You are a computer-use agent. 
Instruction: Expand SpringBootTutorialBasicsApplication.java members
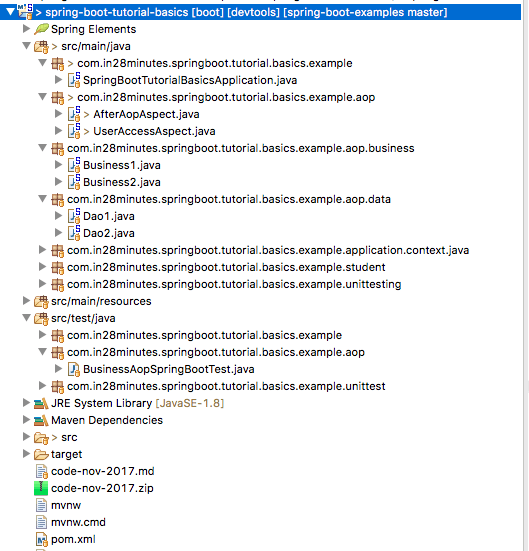tap(59, 79)
